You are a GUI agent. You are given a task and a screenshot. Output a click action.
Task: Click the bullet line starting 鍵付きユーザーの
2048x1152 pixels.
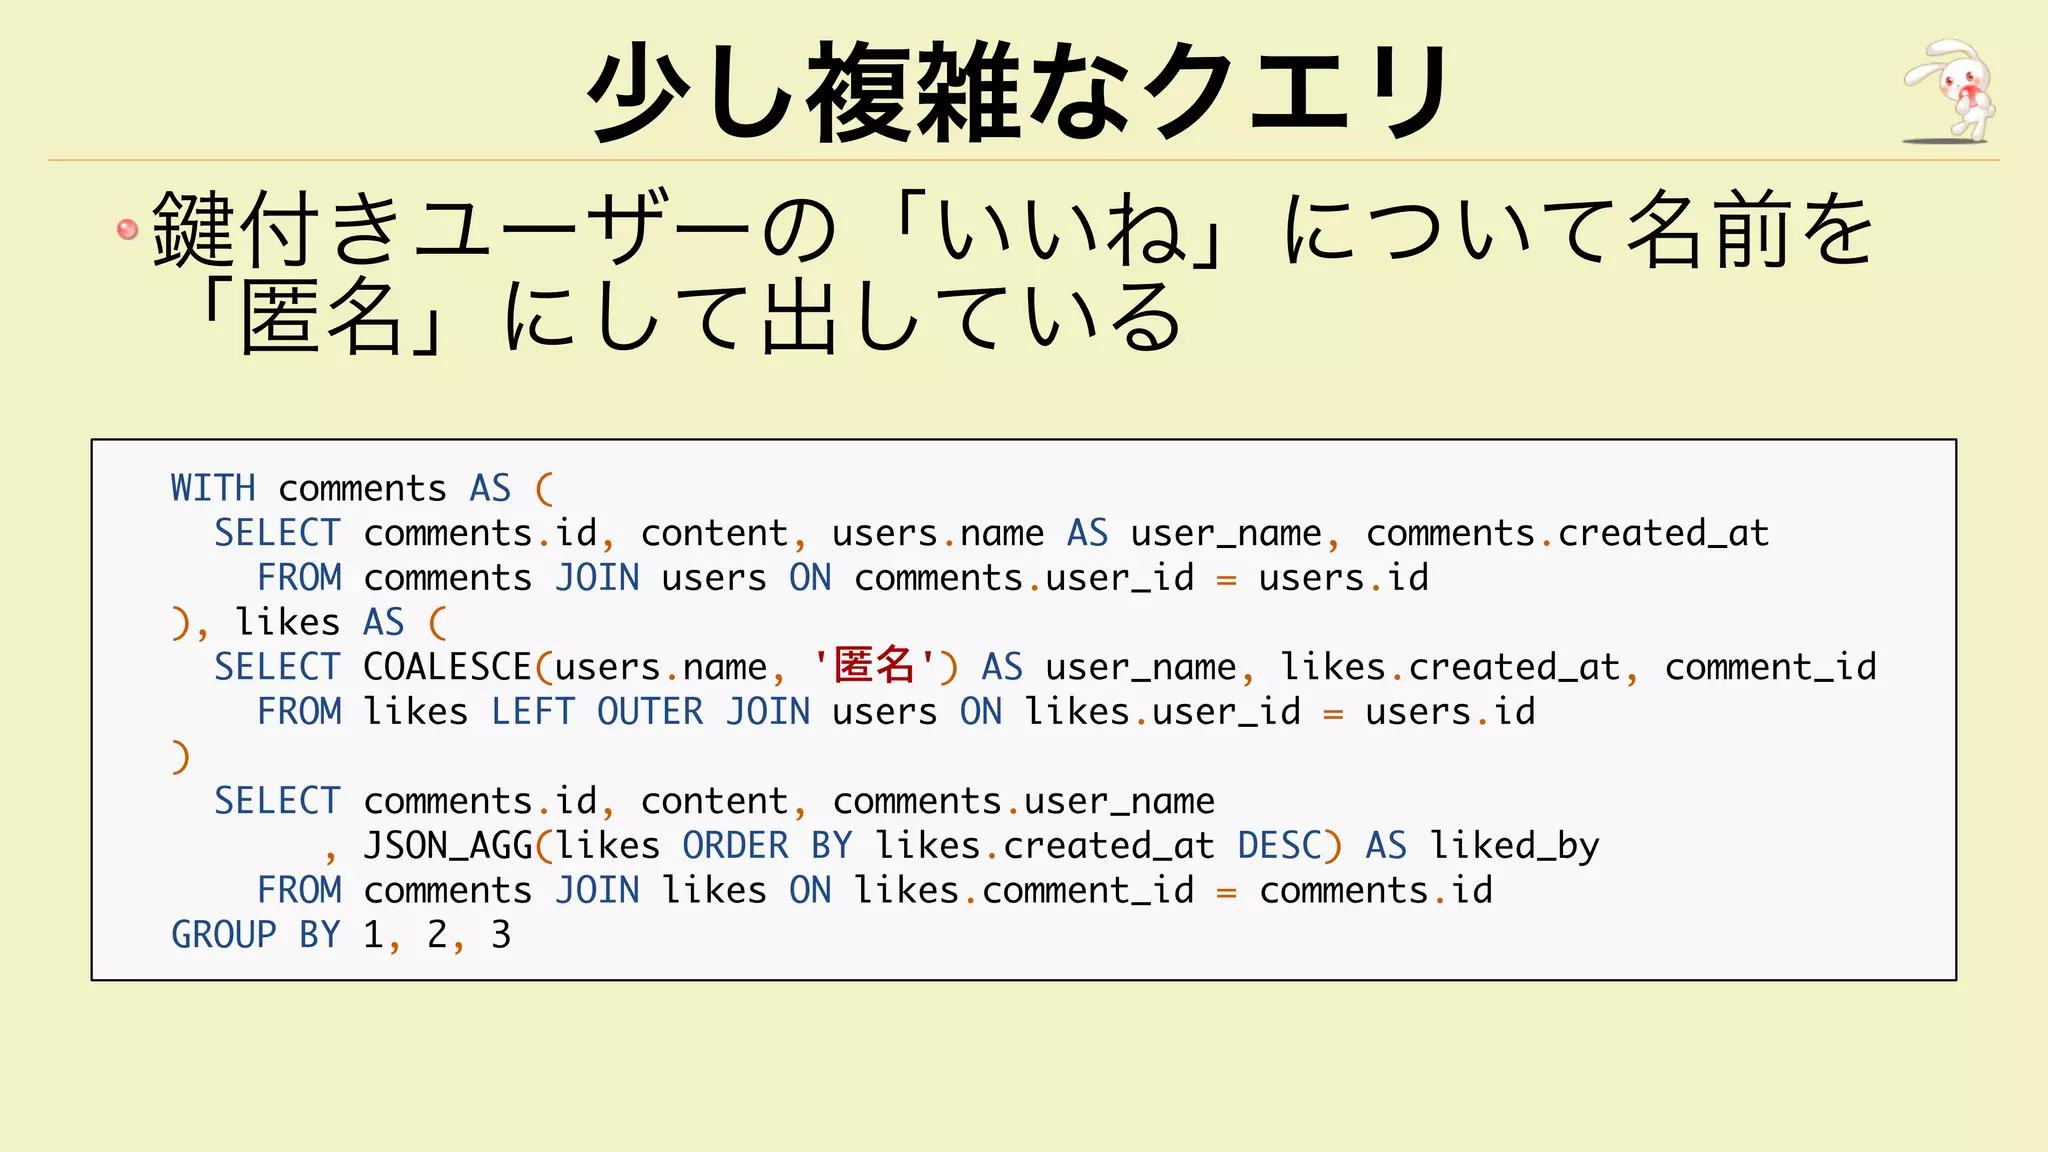[1012, 230]
